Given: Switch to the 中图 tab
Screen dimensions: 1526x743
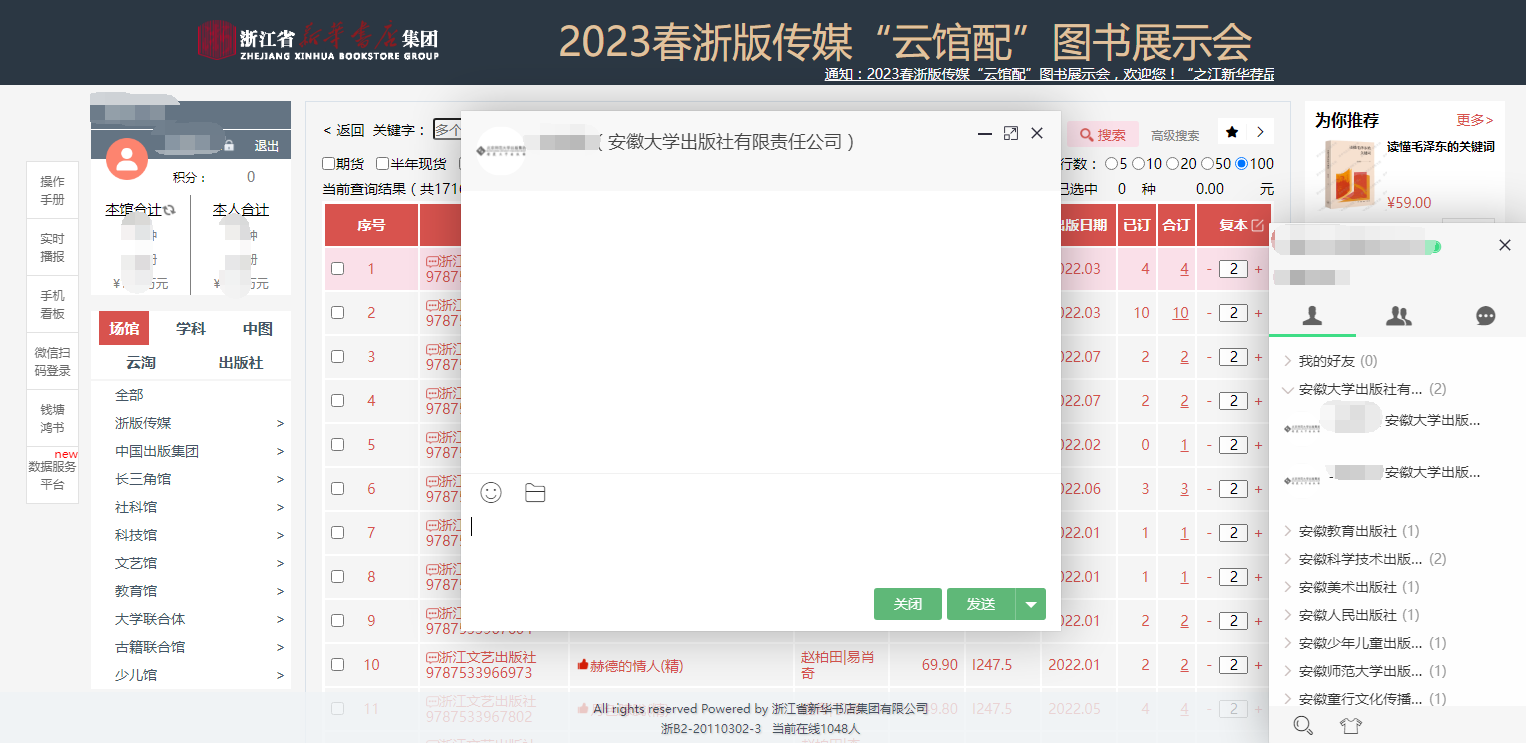Looking at the screenshot, I should coord(258,328).
